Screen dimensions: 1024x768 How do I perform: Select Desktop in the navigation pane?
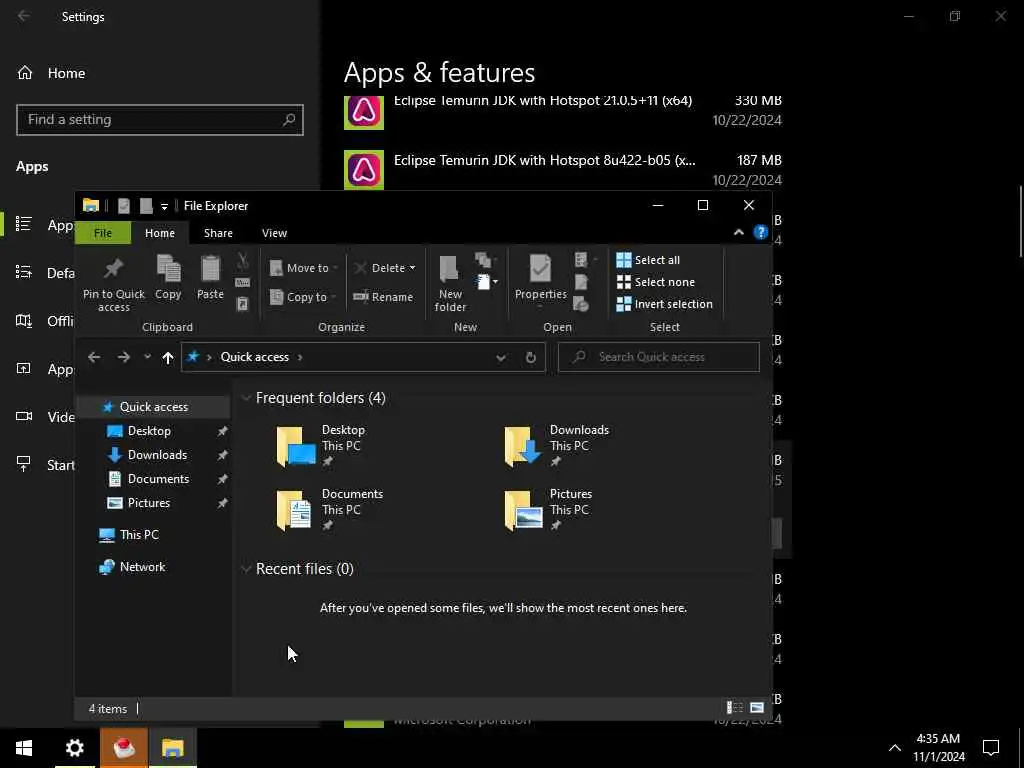click(x=149, y=431)
